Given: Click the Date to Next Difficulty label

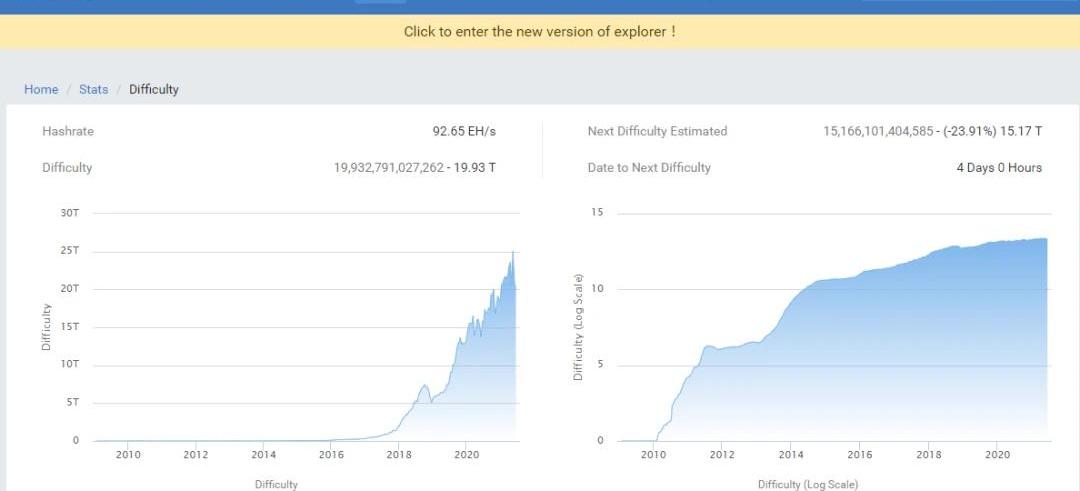Looking at the screenshot, I should pyautogui.click(x=649, y=168).
